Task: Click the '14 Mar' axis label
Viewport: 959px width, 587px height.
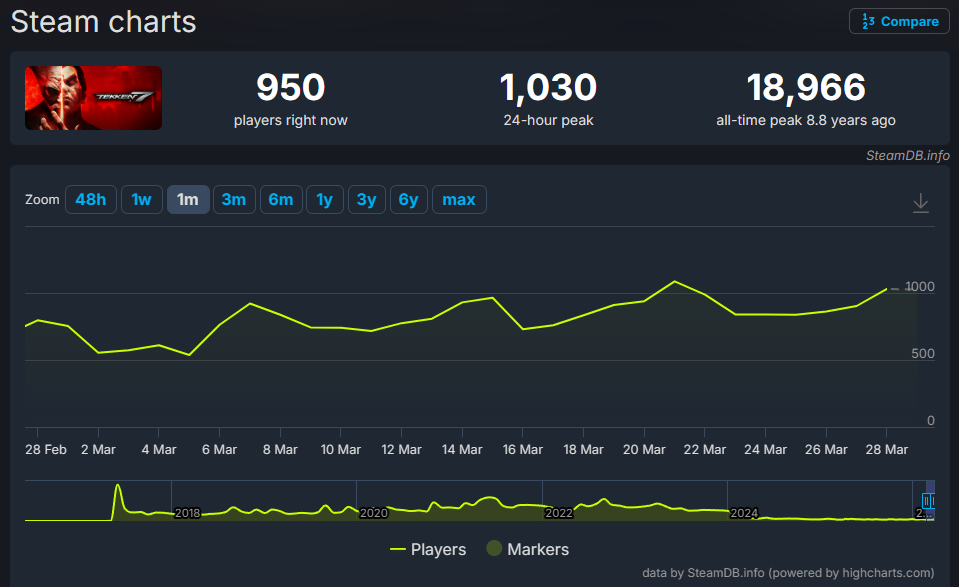Action: (462, 449)
